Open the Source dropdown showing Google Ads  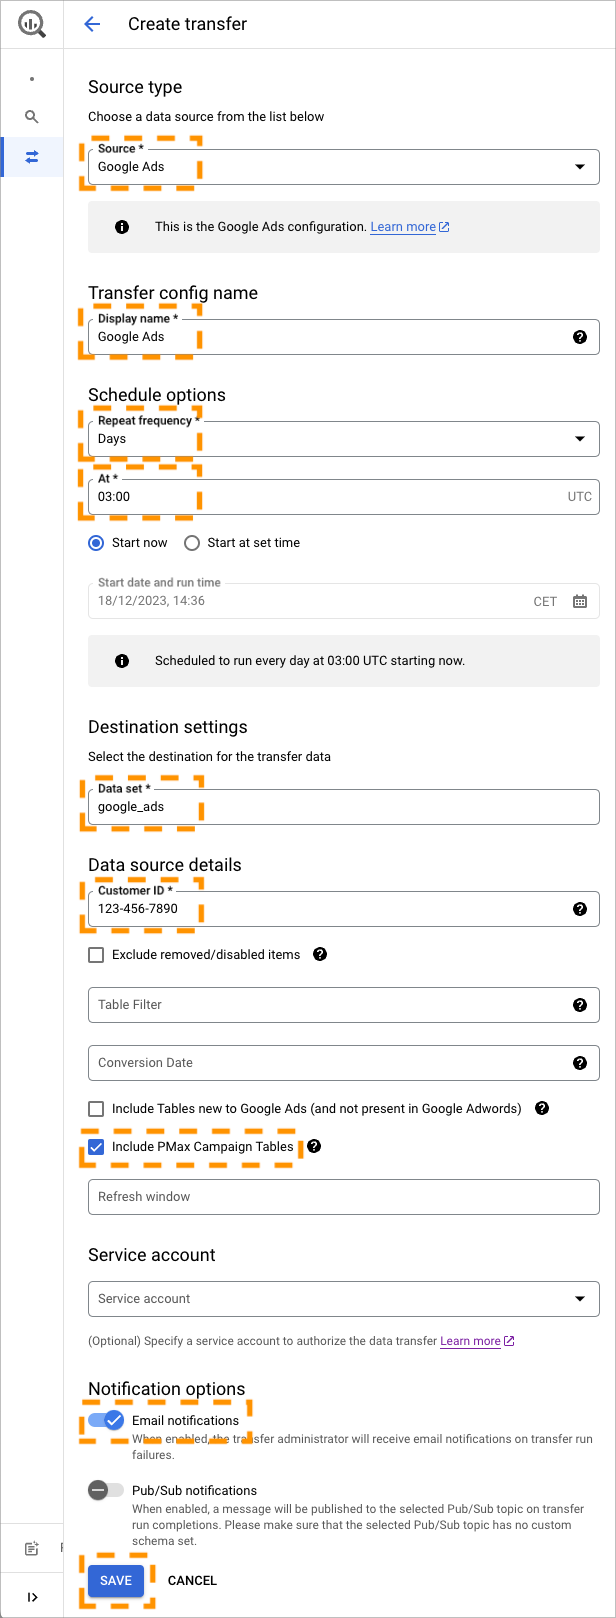point(344,167)
